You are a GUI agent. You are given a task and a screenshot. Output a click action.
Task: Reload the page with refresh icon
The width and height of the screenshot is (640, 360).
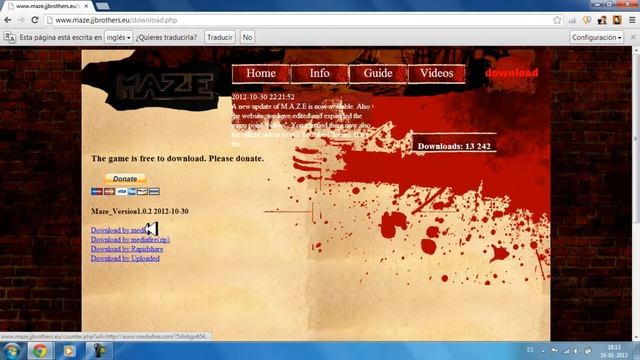pos(35,20)
